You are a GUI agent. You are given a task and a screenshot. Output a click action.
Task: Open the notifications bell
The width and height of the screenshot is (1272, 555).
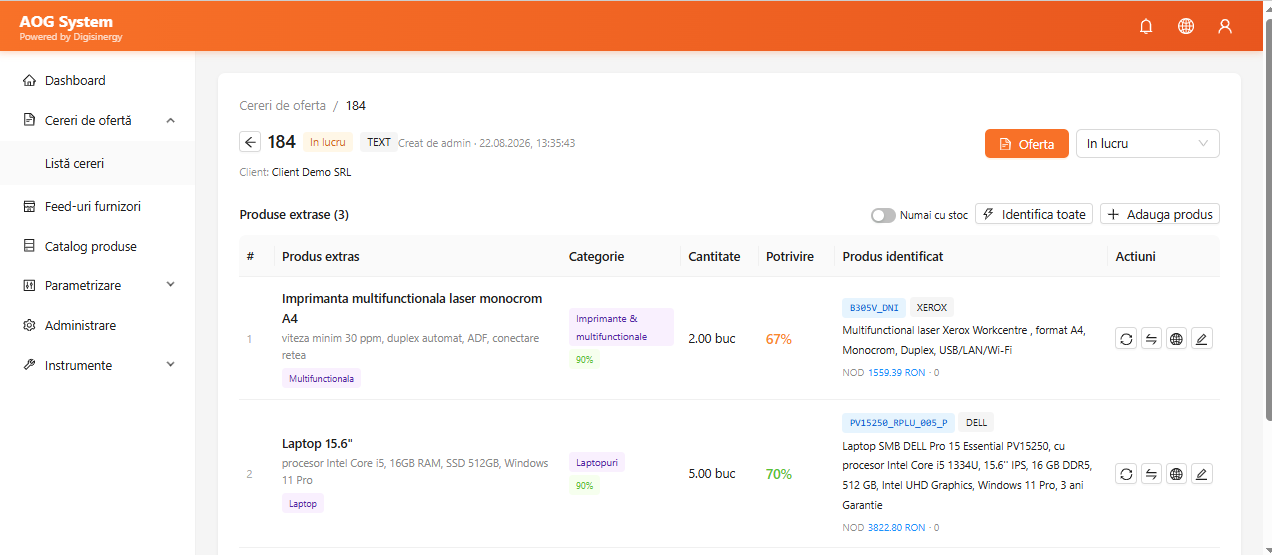point(1146,26)
